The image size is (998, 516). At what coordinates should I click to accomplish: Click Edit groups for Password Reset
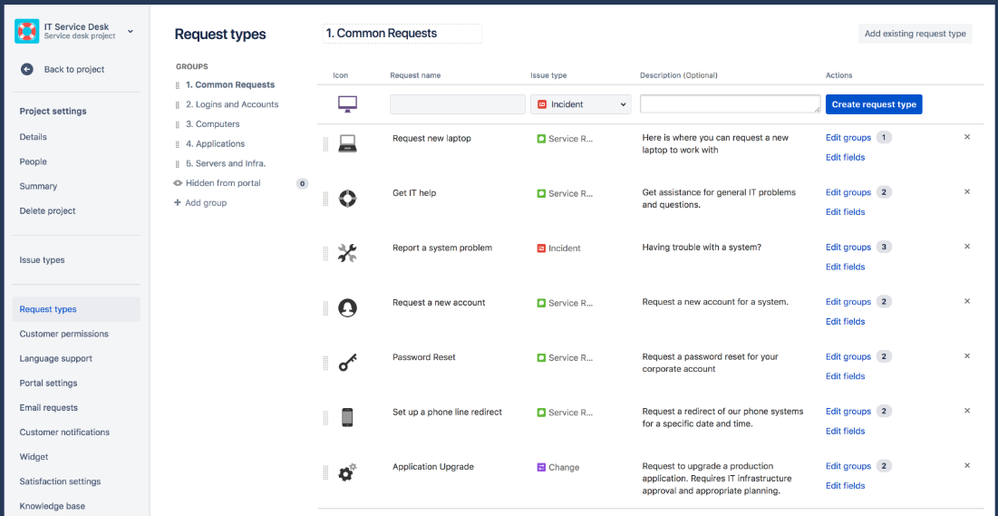point(848,356)
